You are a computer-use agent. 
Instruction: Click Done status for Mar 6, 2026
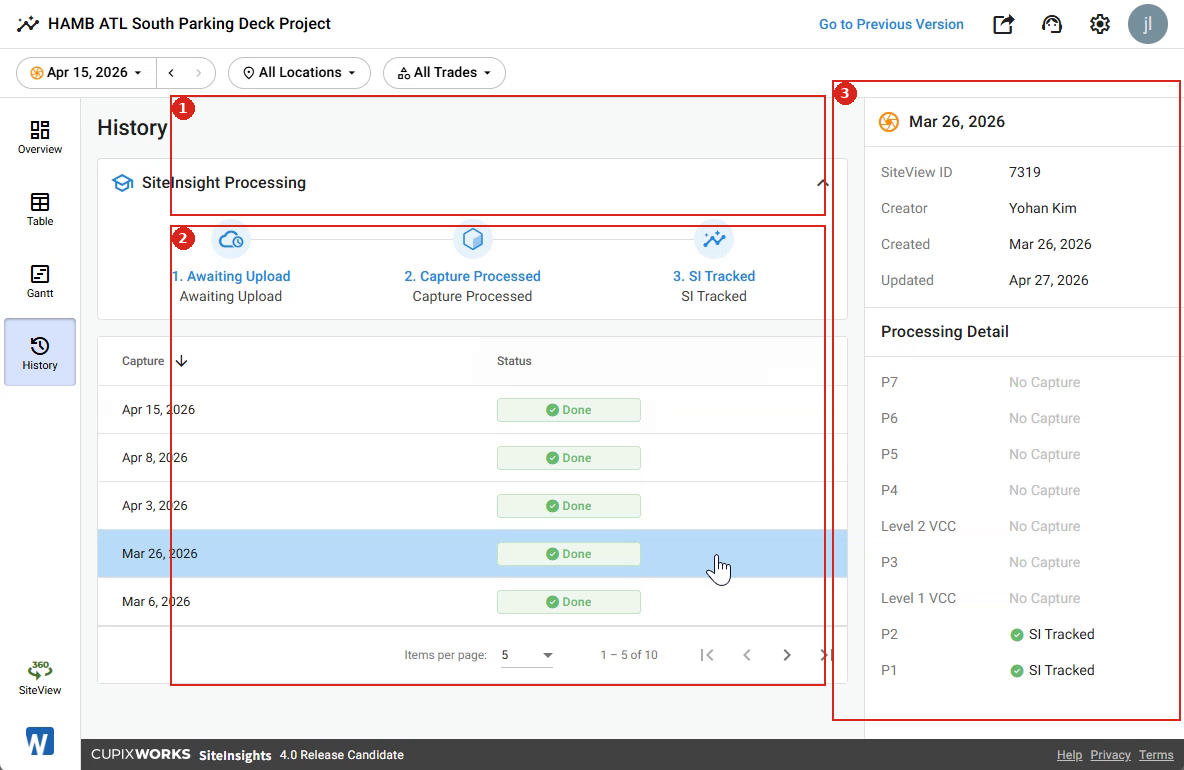click(569, 602)
